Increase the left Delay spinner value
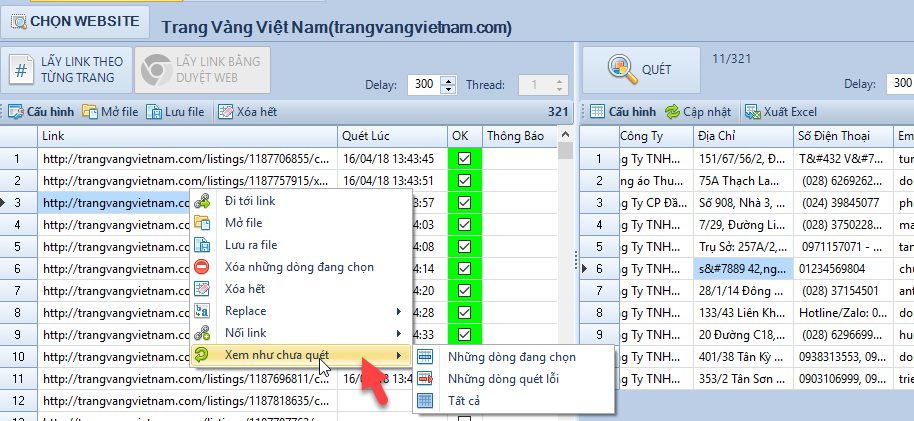This screenshot has height=421, width=914. pos(448,80)
